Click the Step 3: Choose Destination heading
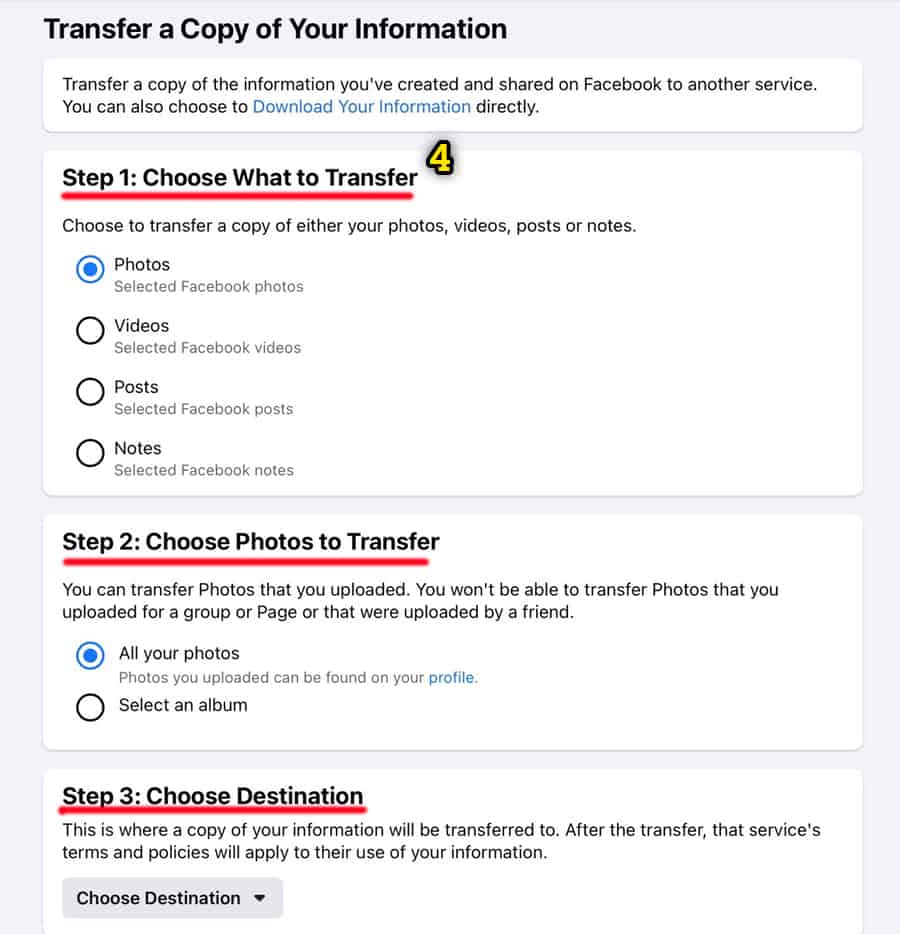 pos(212,796)
